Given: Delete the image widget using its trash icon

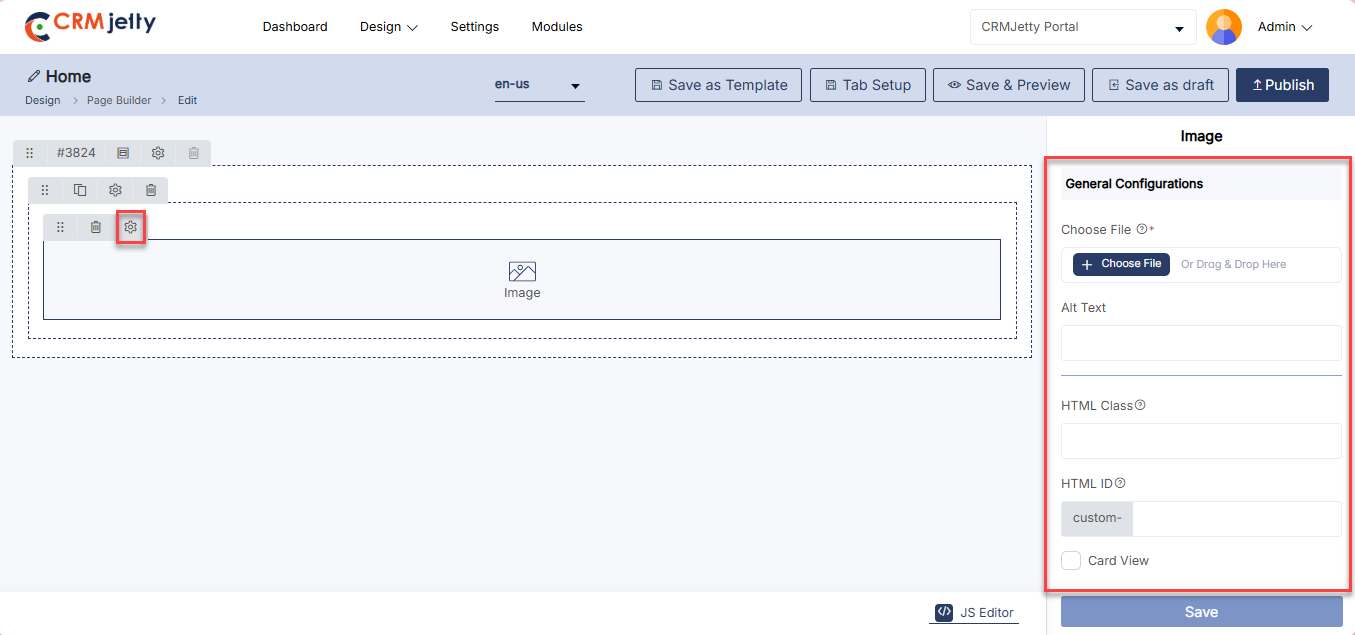Looking at the screenshot, I should point(95,227).
